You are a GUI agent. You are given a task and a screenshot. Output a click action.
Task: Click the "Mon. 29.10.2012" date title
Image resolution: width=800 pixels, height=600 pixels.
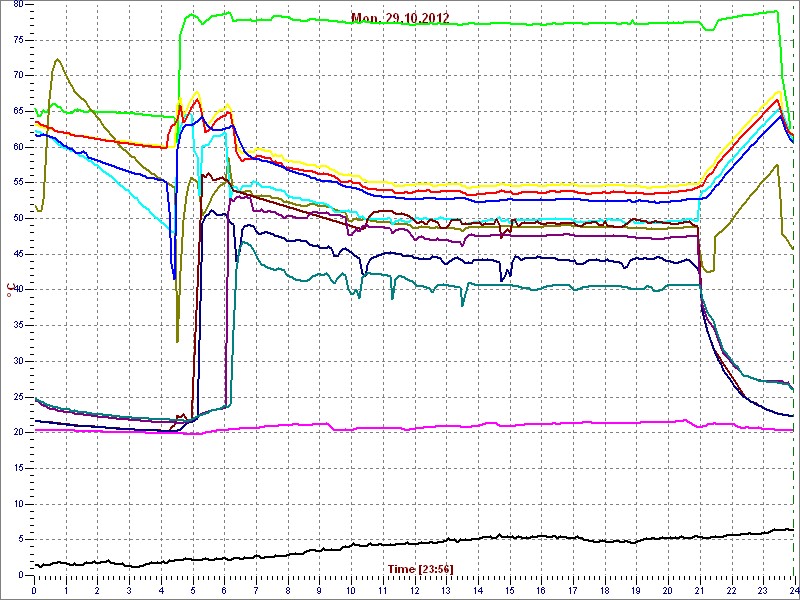(400, 18)
